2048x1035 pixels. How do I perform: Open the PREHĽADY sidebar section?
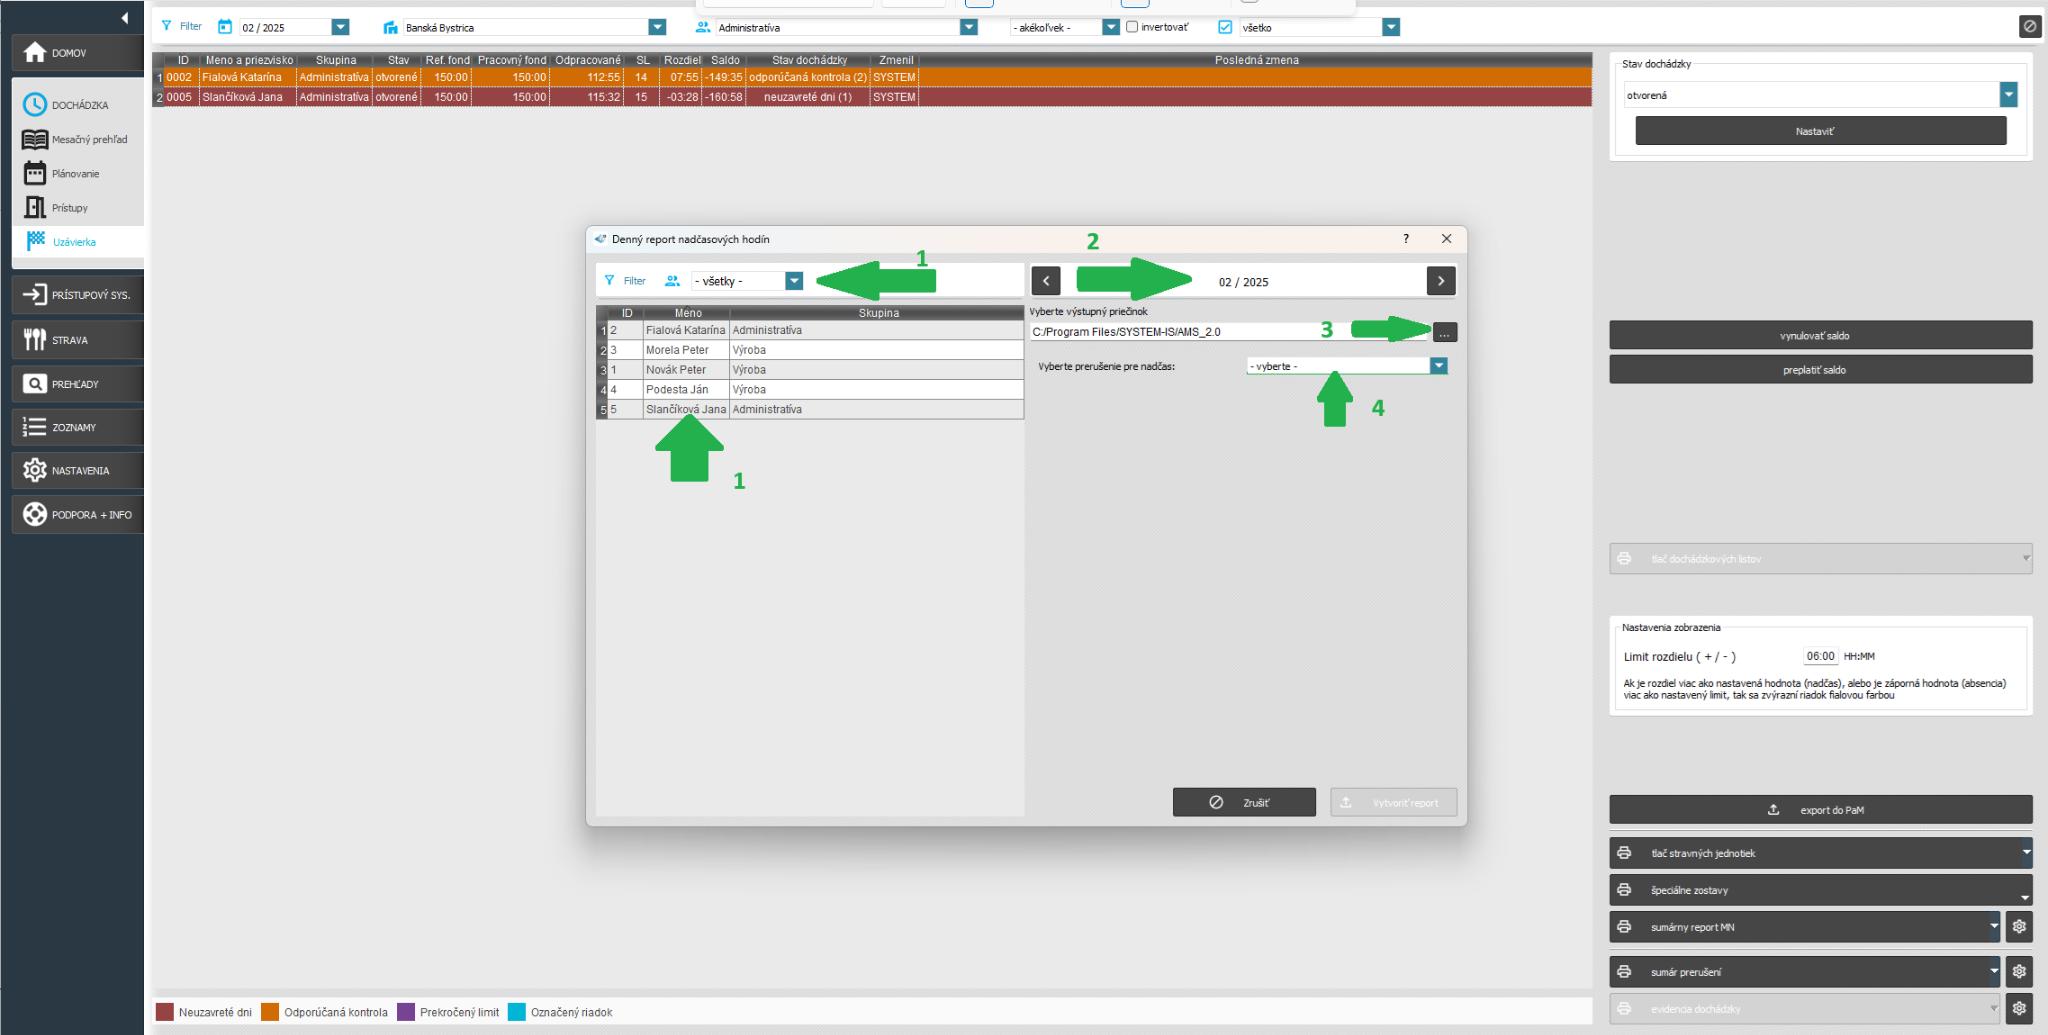[77, 384]
